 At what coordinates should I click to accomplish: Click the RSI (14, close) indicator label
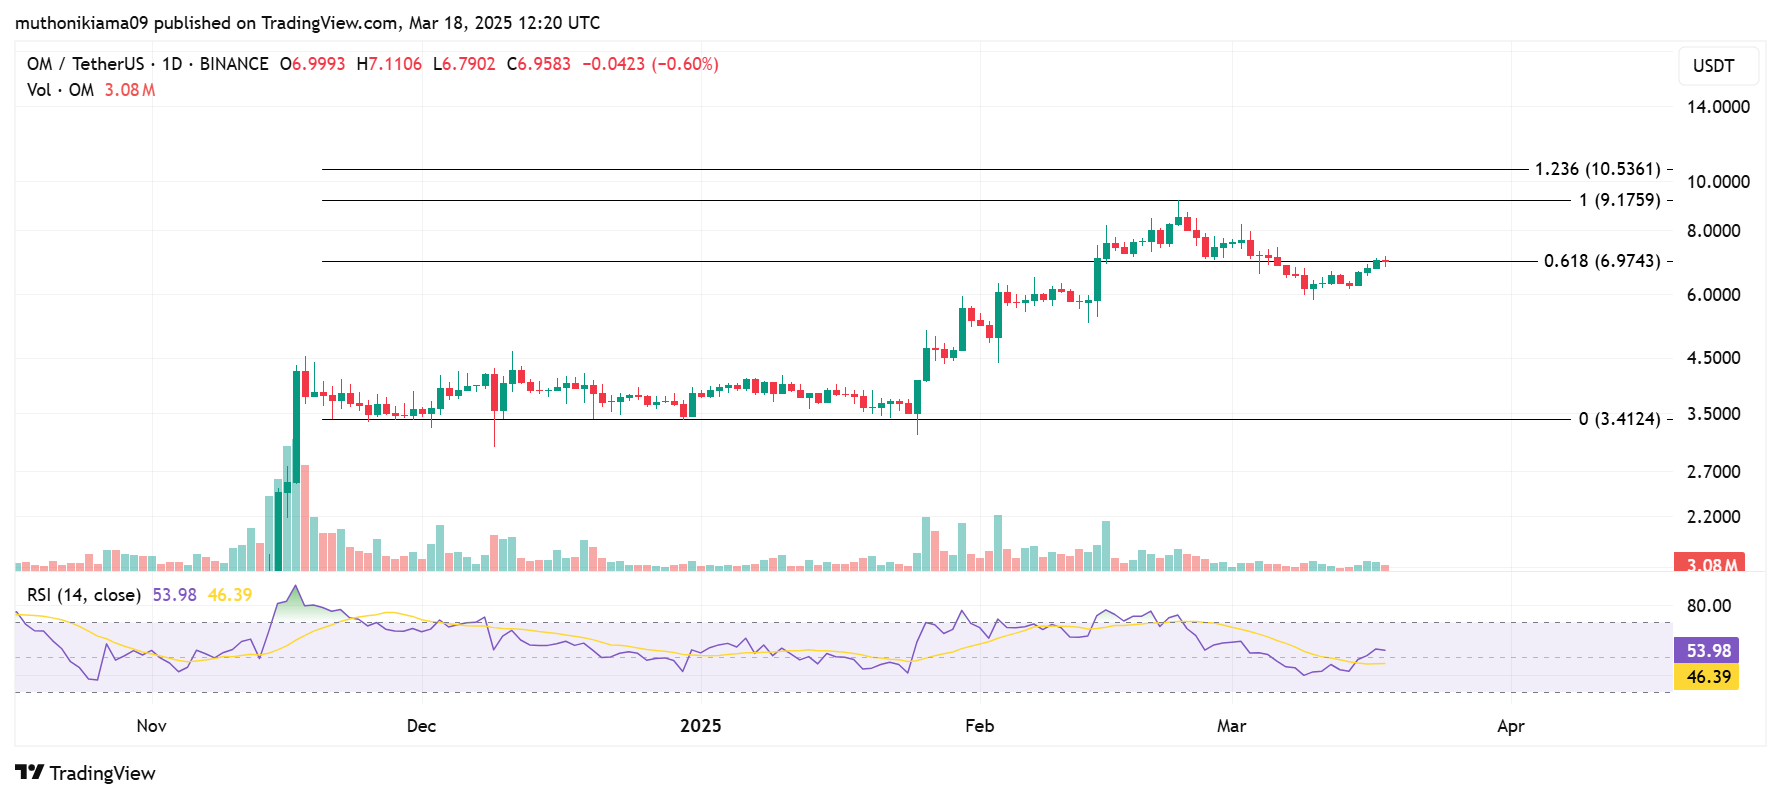click(x=84, y=595)
